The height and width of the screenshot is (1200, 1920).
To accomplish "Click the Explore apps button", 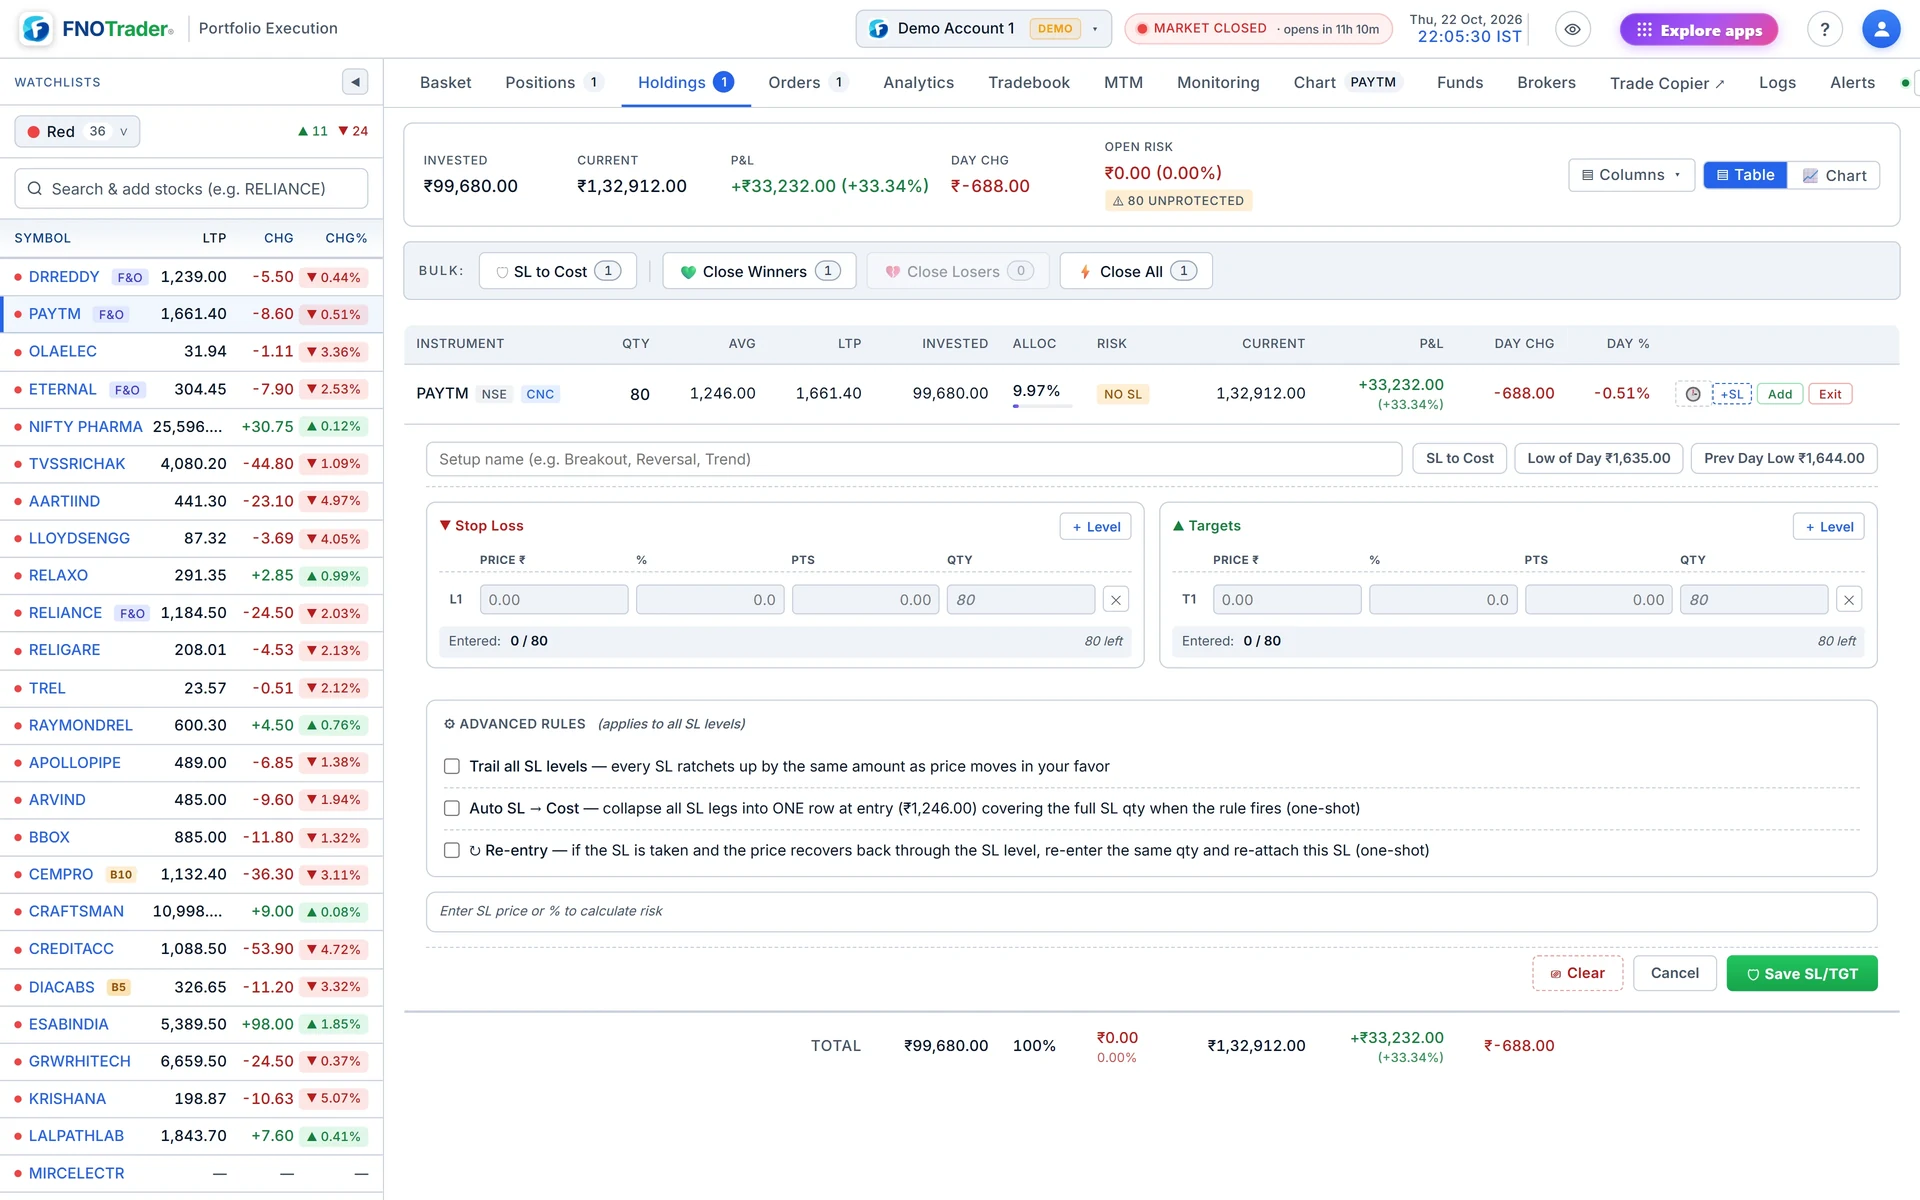I will pos(1699,30).
